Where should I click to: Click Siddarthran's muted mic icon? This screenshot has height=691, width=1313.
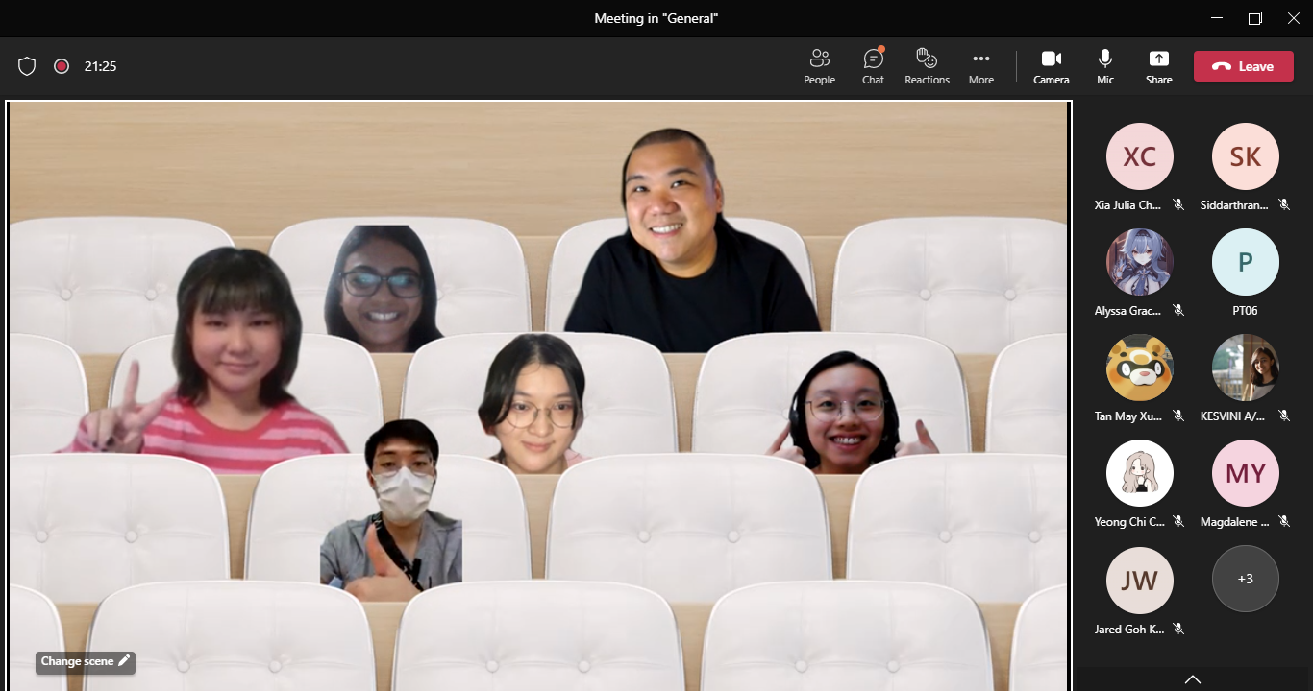pos(1285,205)
